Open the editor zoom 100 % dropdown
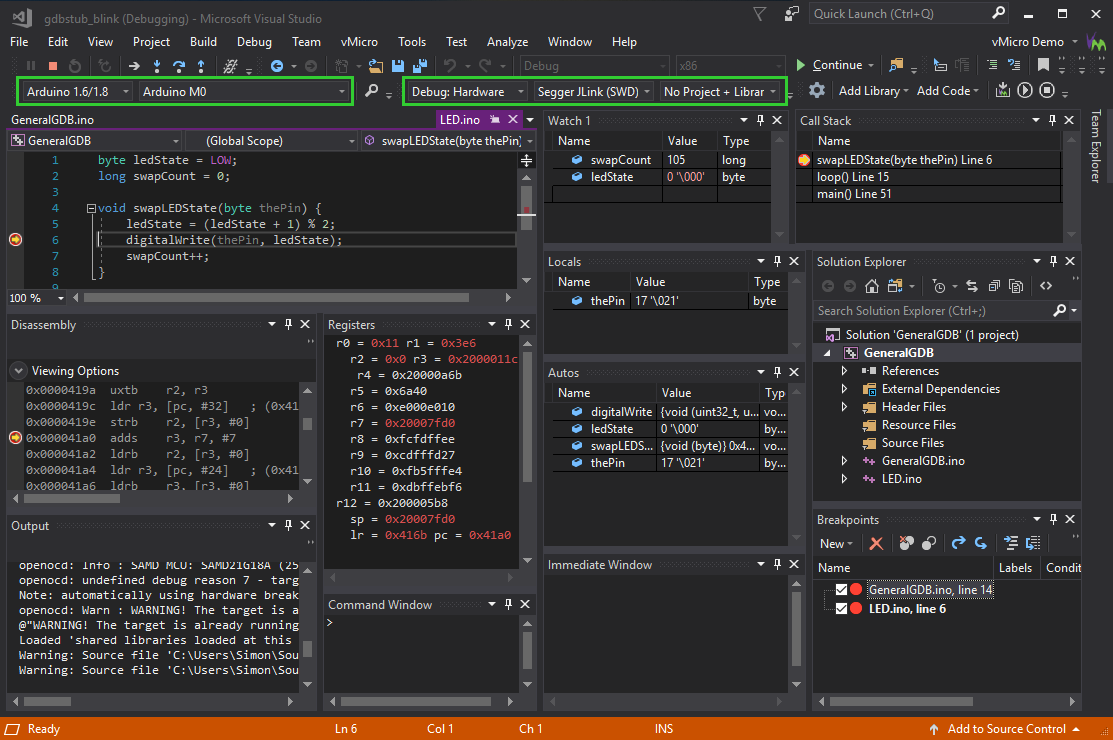Image resolution: width=1113 pixels, height=740 pixels. pos(37,298)
